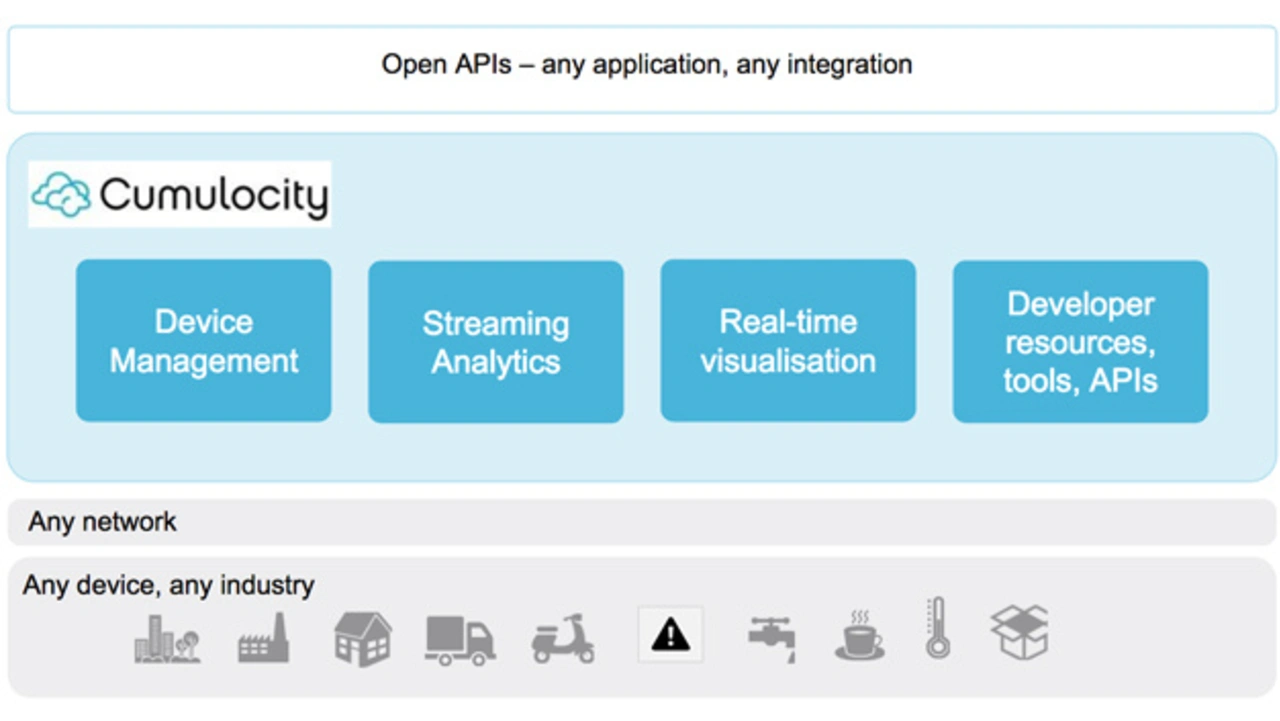Open the Real-time visualisation box
The height and width of the screenshot is (721, 1280).
coord(788,341)
